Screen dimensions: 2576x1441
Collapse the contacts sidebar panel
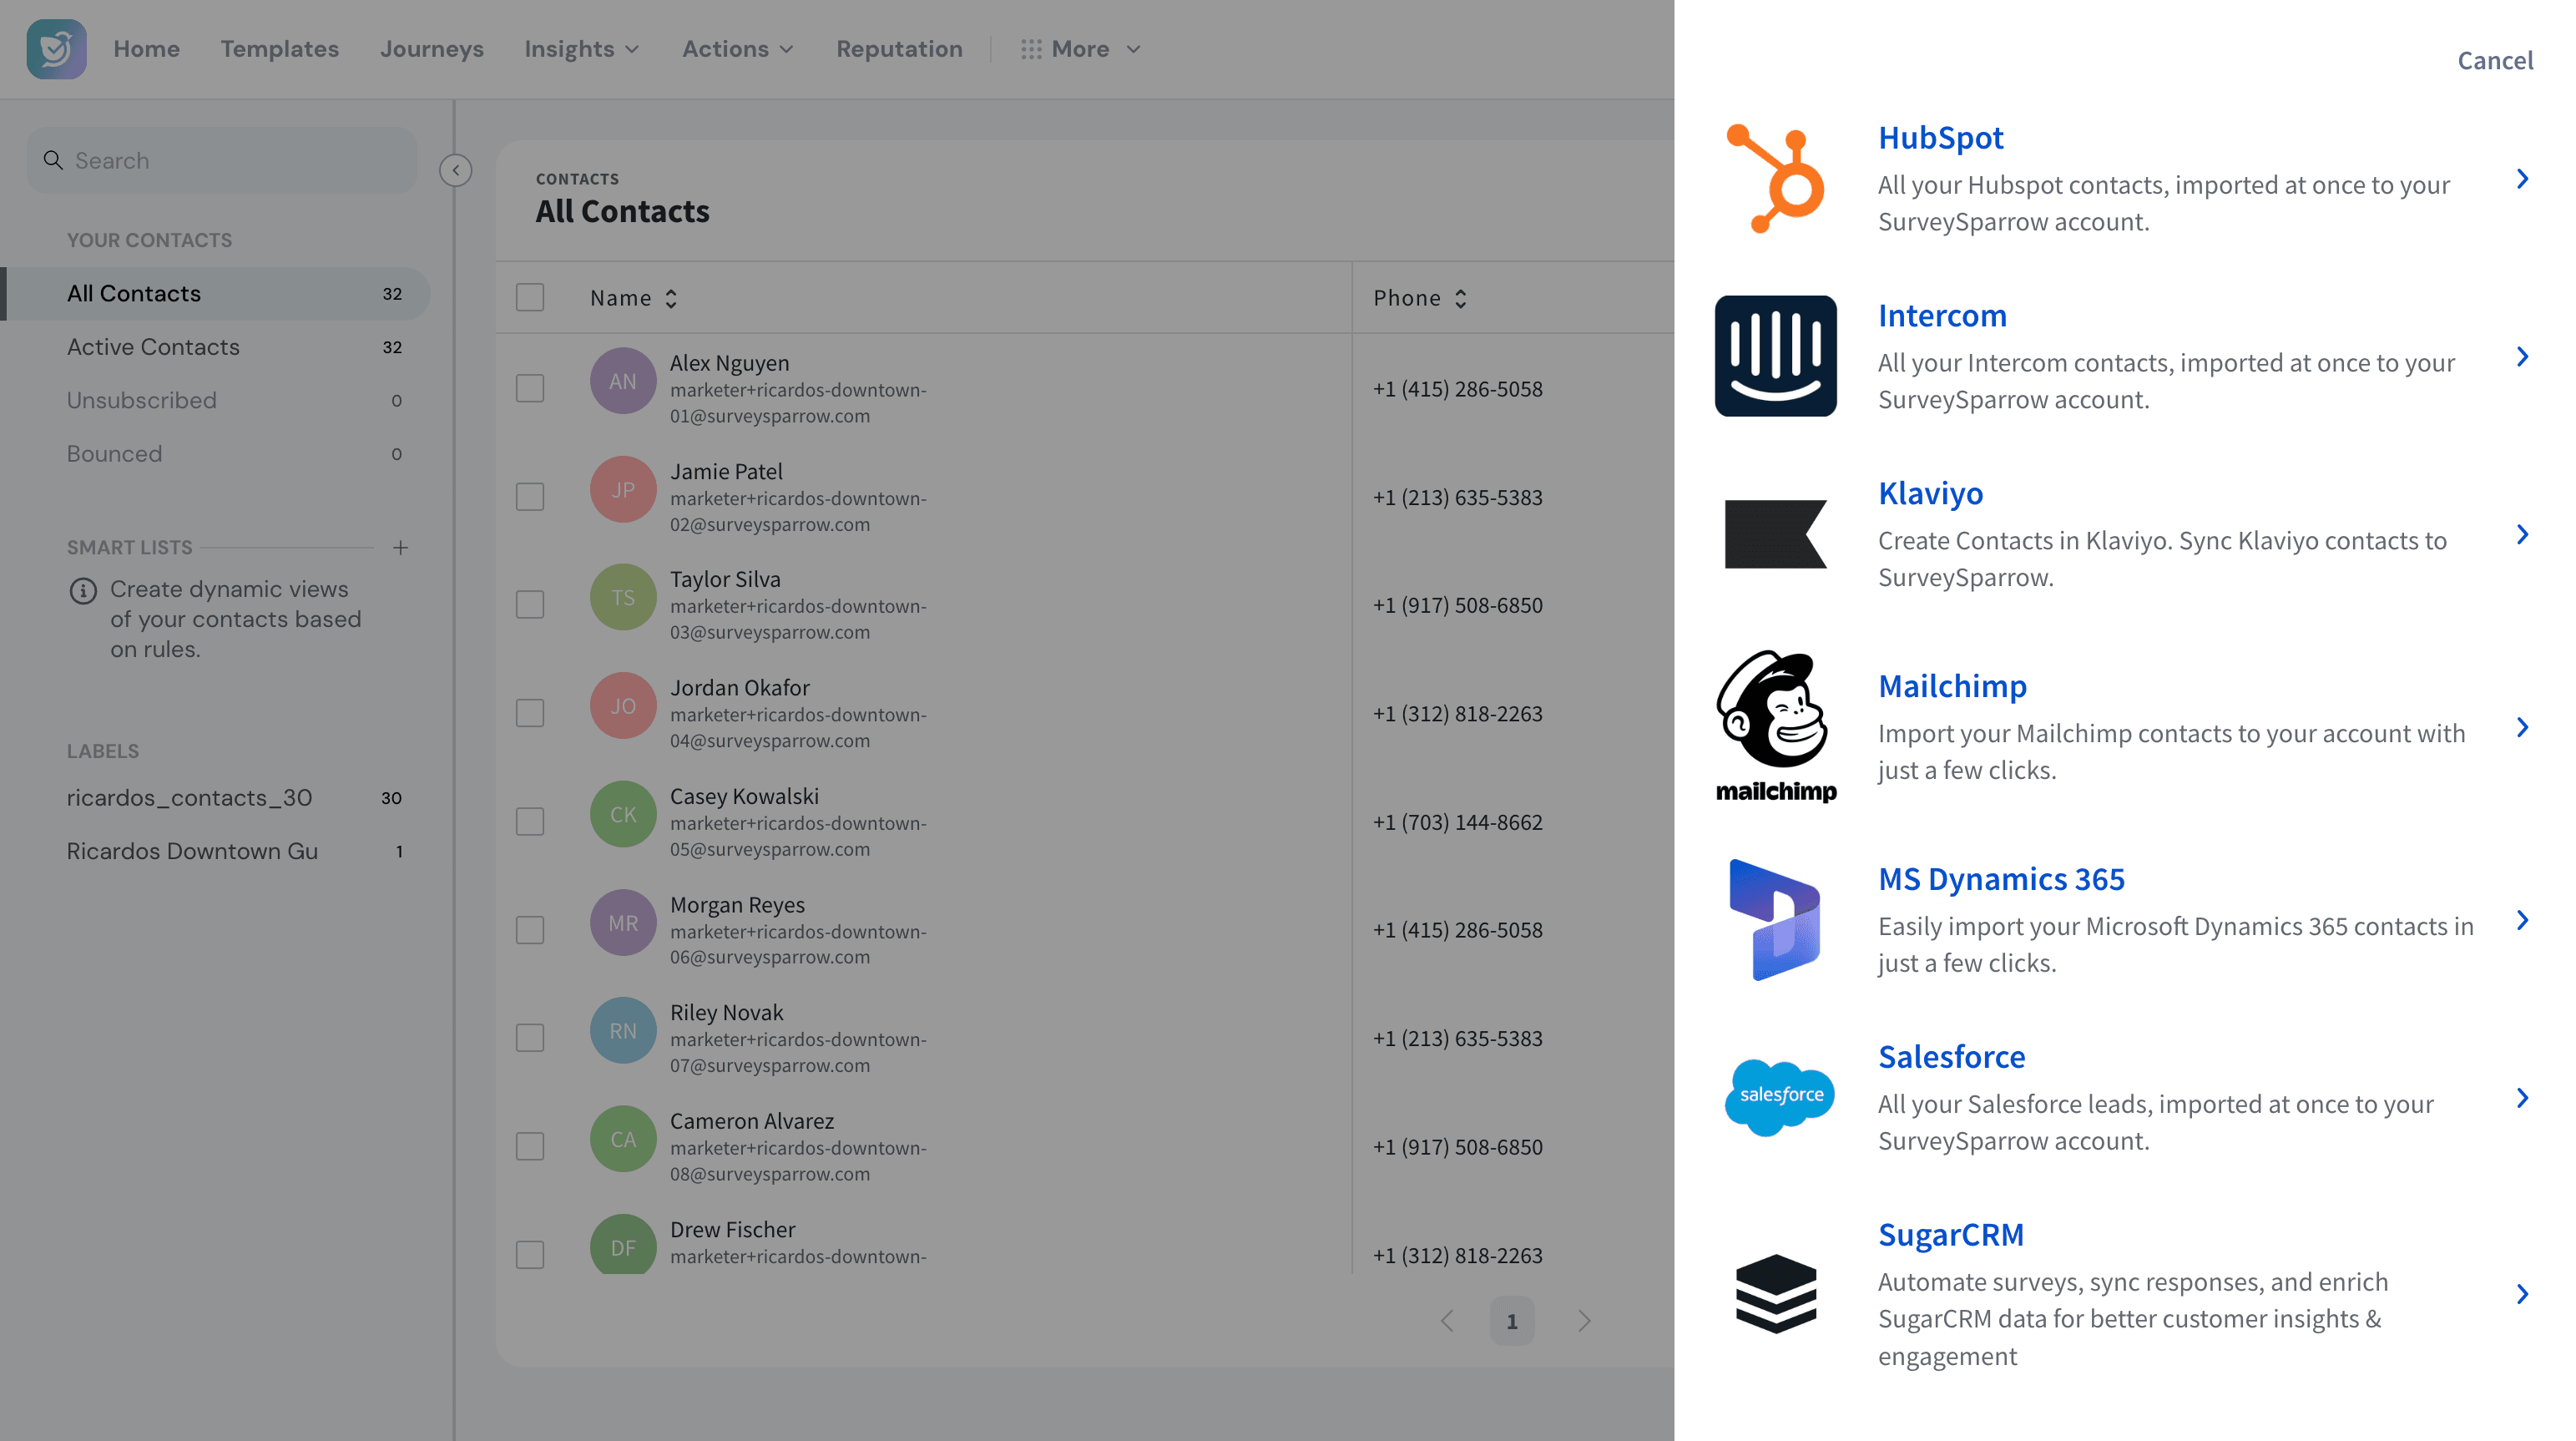456,170
